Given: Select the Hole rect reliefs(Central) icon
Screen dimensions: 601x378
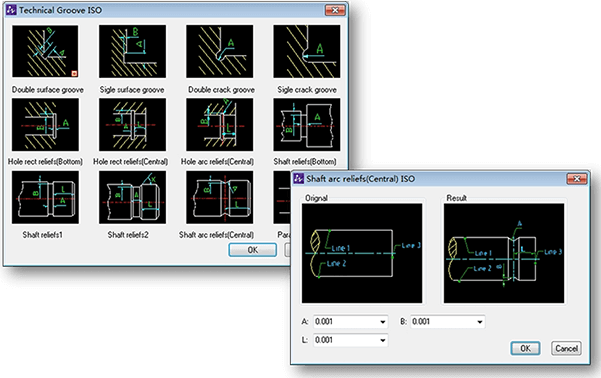Looking at the screenshot, I should click(x=132, y=125).
